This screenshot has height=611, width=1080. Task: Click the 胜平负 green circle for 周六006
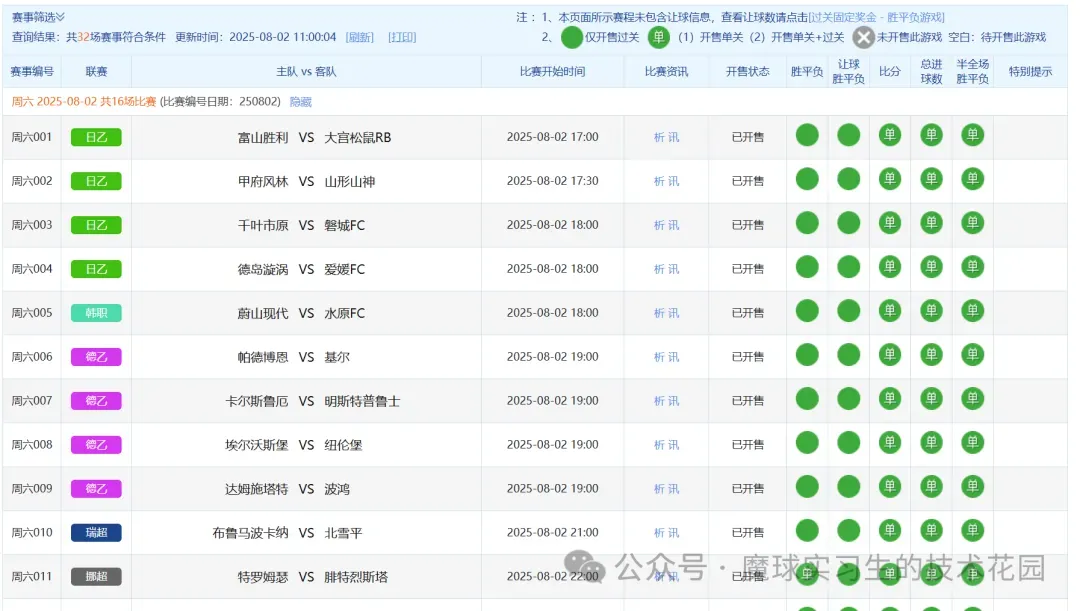[807, 355]
